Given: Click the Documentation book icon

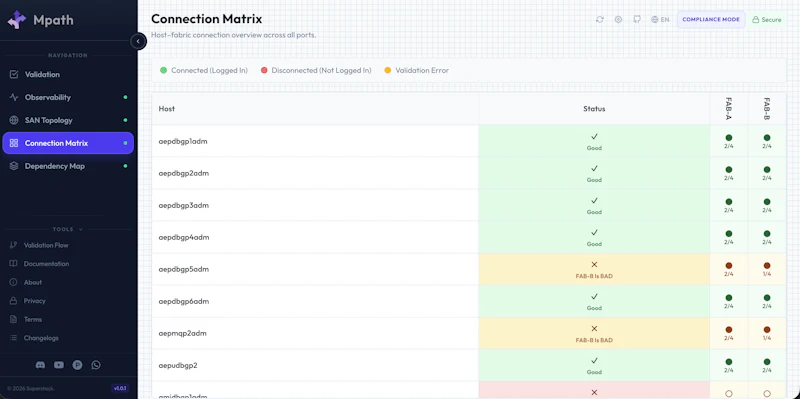Looking at the screenshot, I should [14, 264].
